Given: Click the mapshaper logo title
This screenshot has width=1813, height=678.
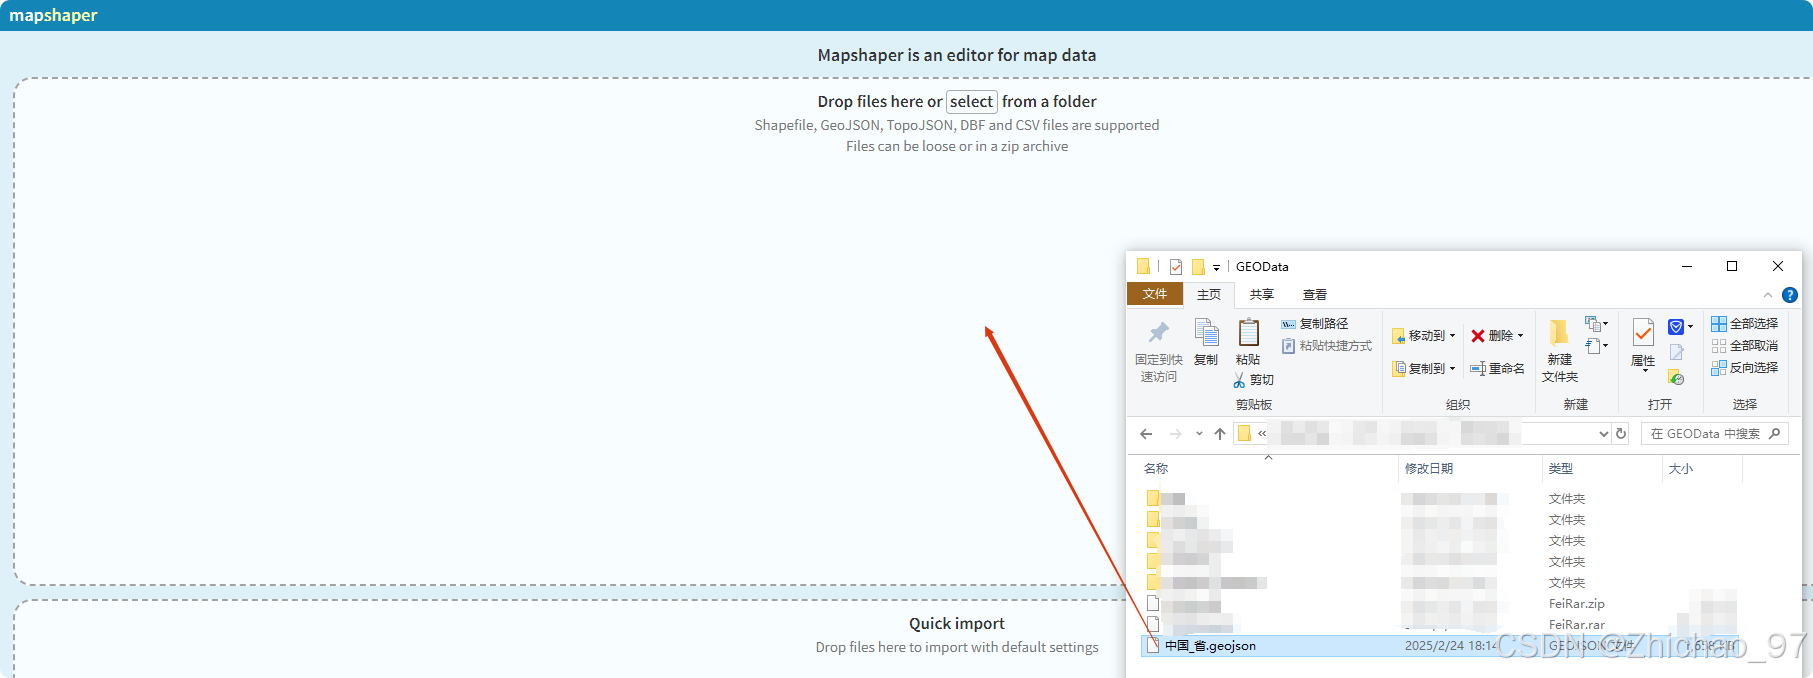Looking at the screenshot, I should pos(53,15).
